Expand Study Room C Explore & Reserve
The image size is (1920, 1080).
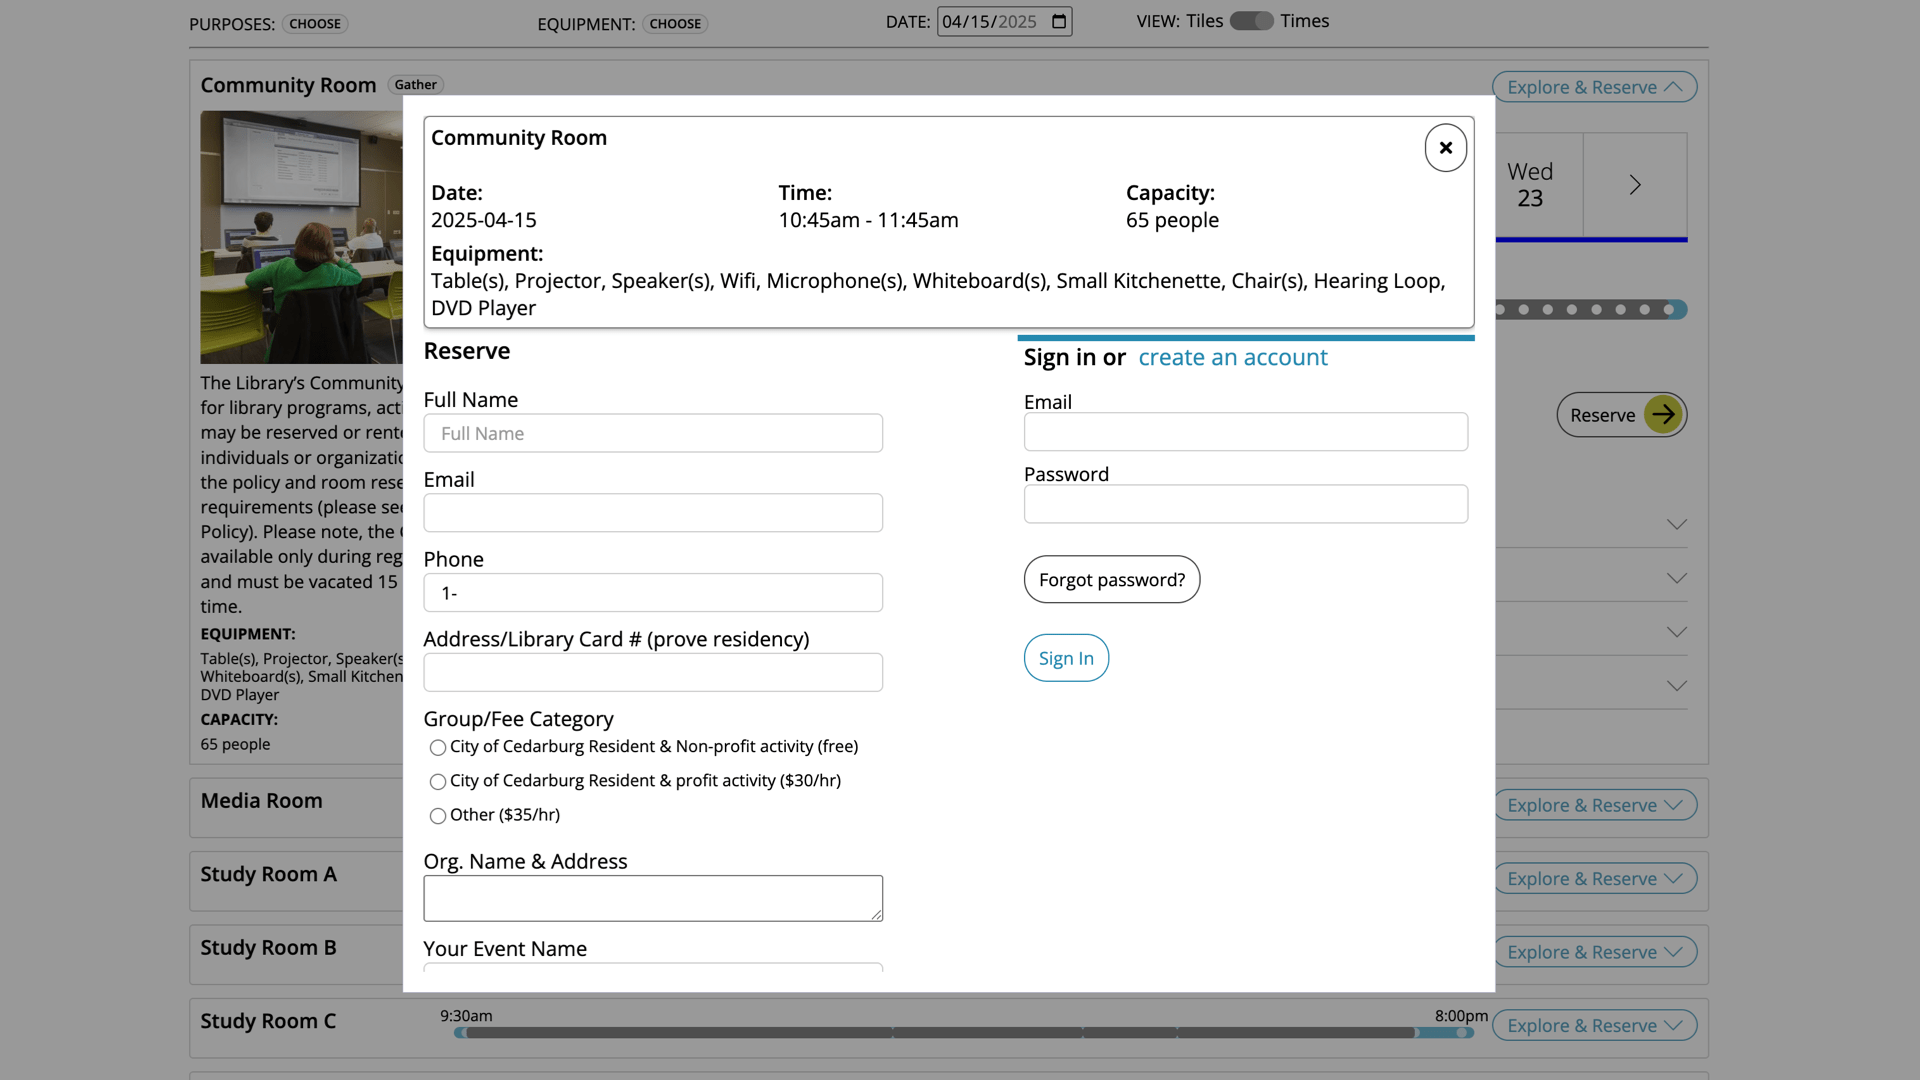point(1594,1026)
